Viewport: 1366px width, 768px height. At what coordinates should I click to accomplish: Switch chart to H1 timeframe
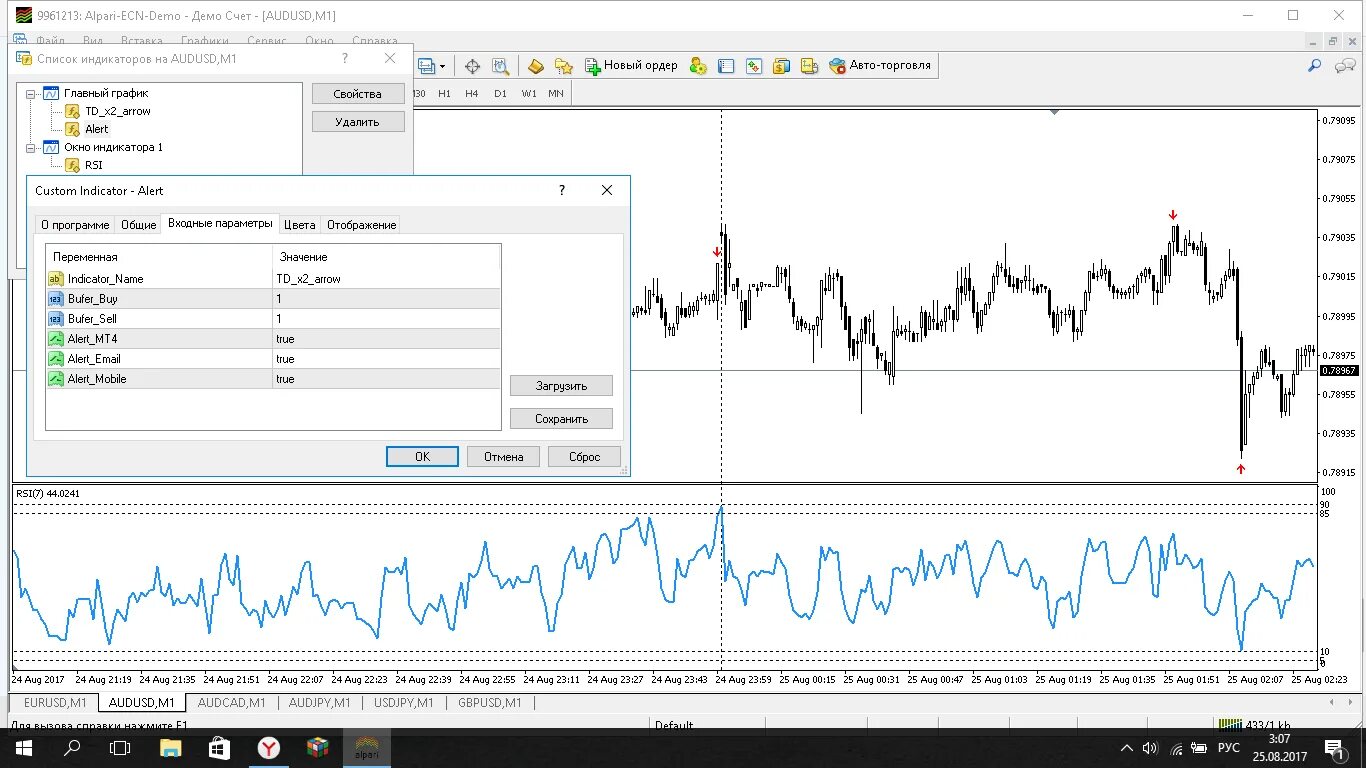[x=444, y=93]
